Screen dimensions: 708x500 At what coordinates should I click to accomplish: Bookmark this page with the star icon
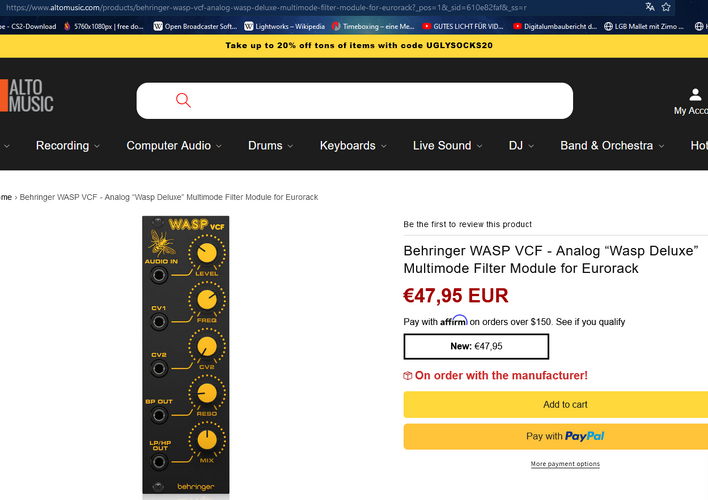coord(666,7)
